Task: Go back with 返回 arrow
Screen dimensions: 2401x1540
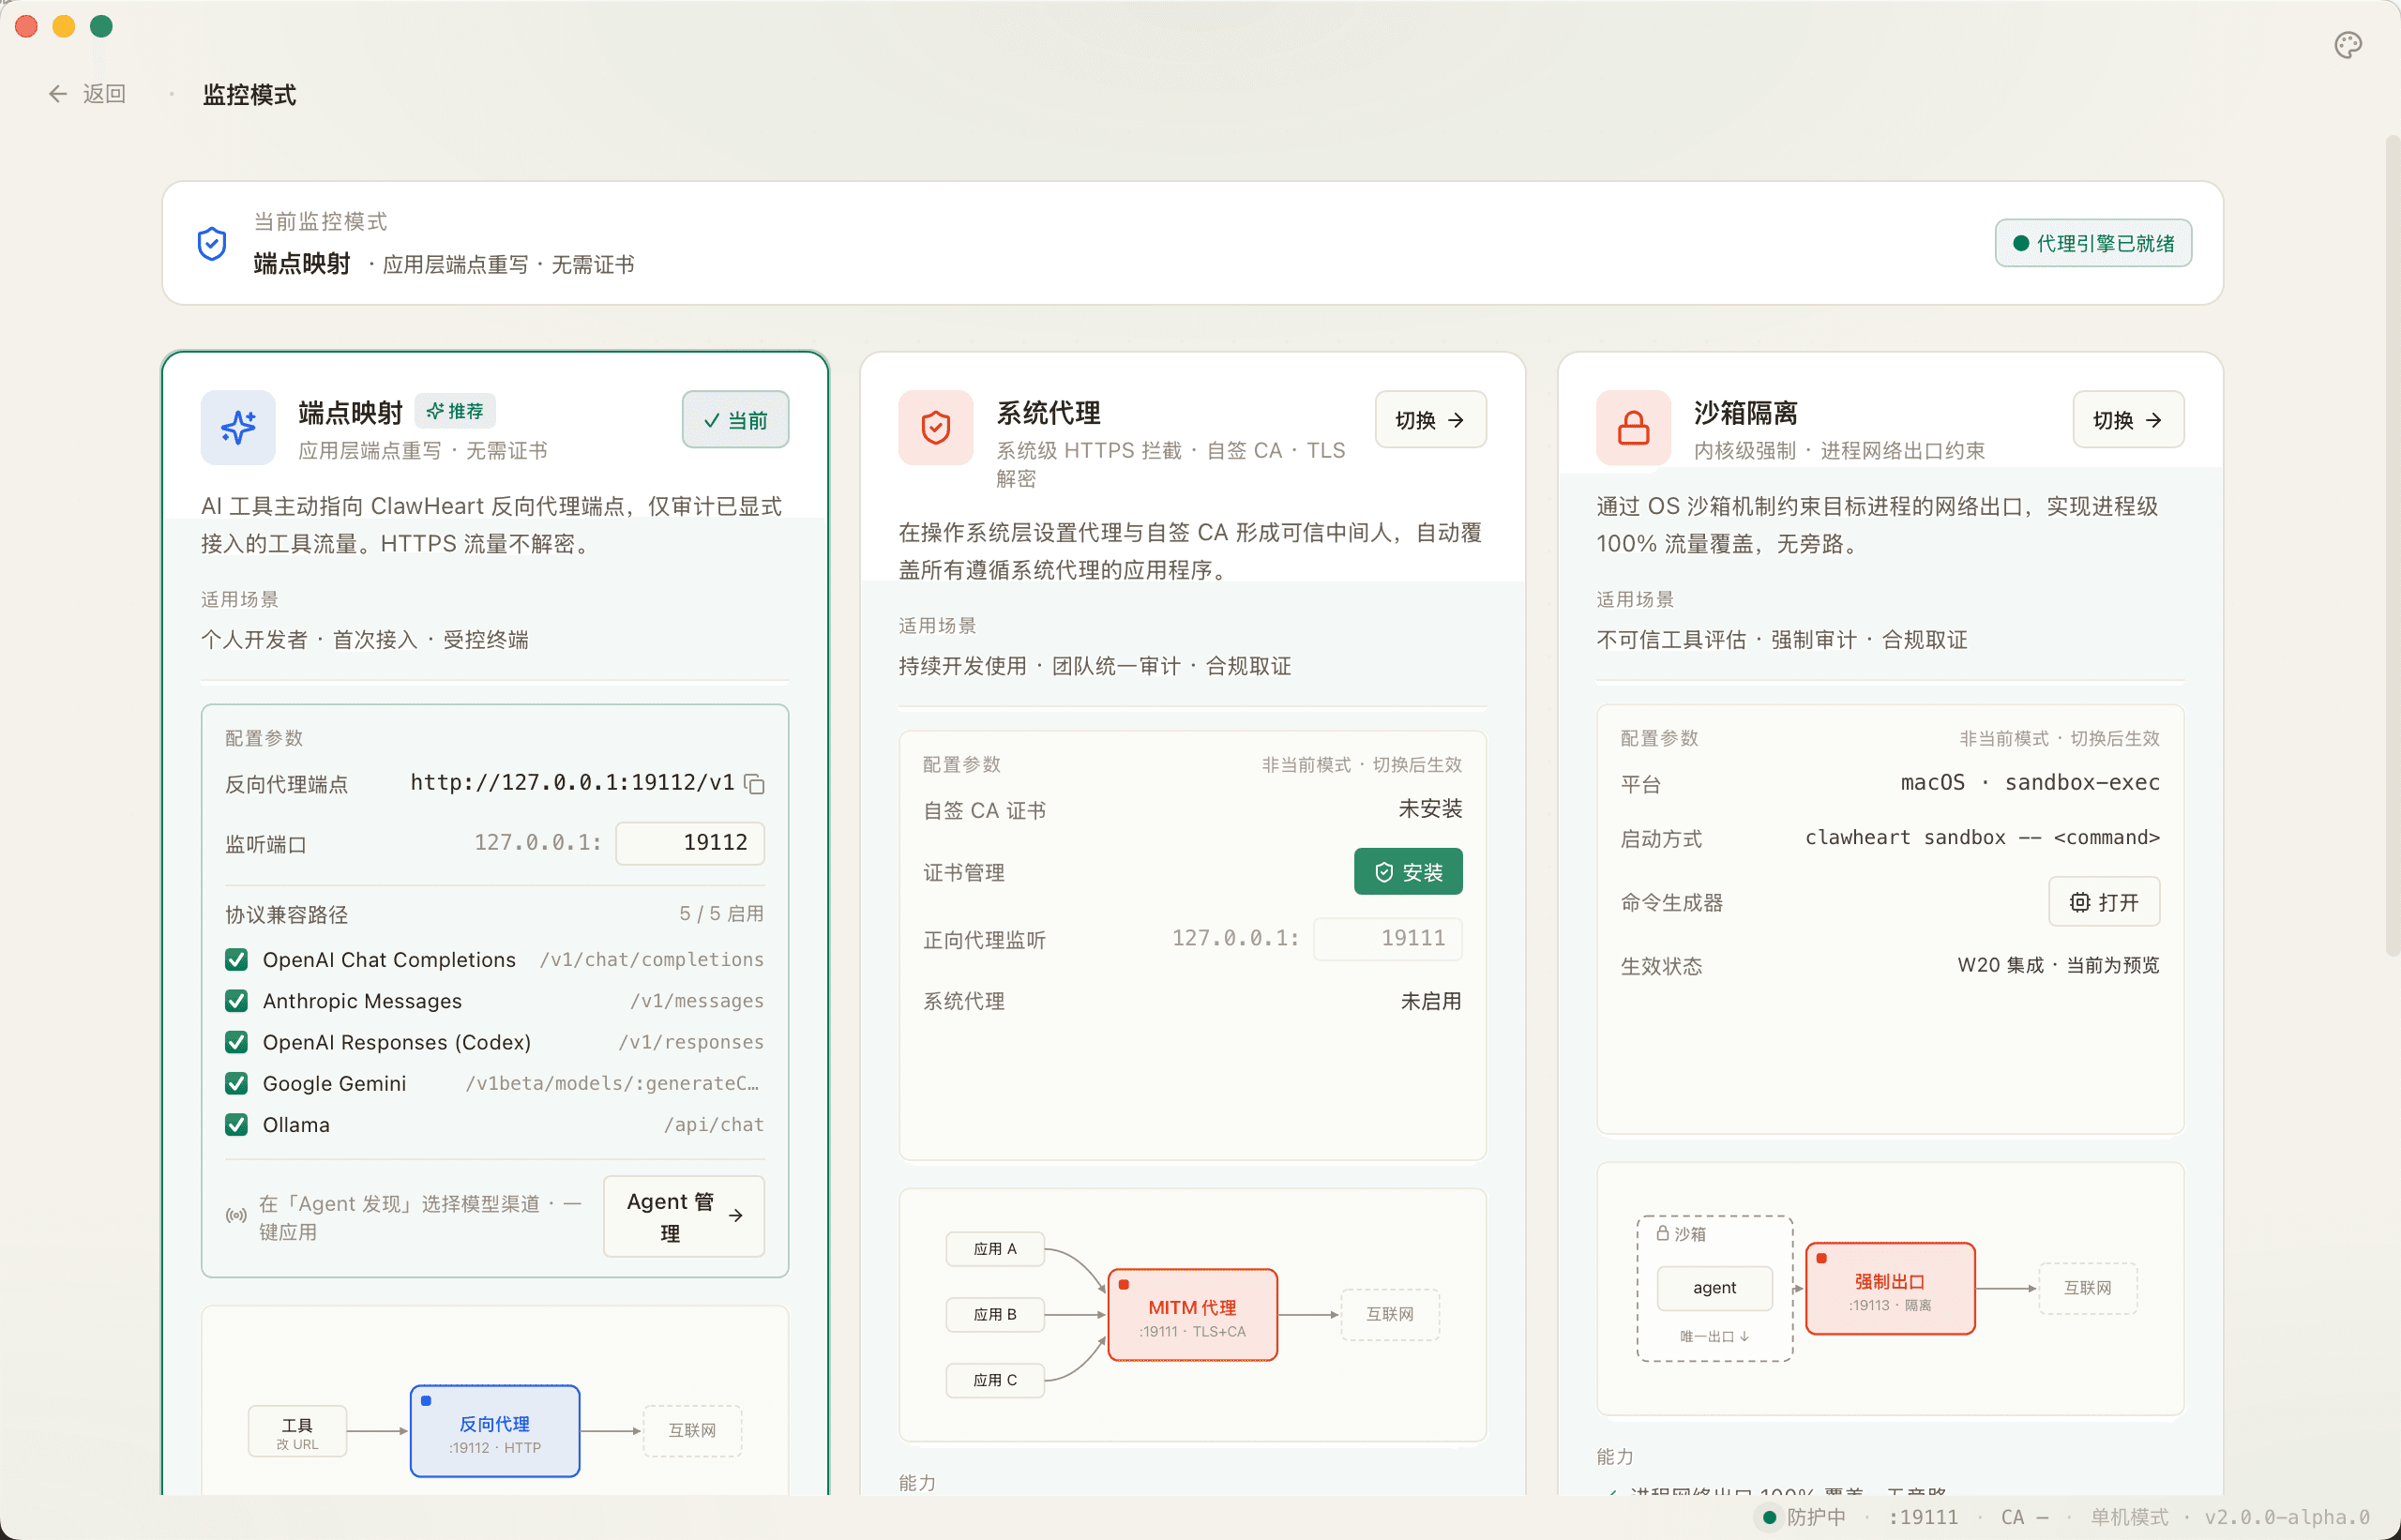Action: pos(87,94)
